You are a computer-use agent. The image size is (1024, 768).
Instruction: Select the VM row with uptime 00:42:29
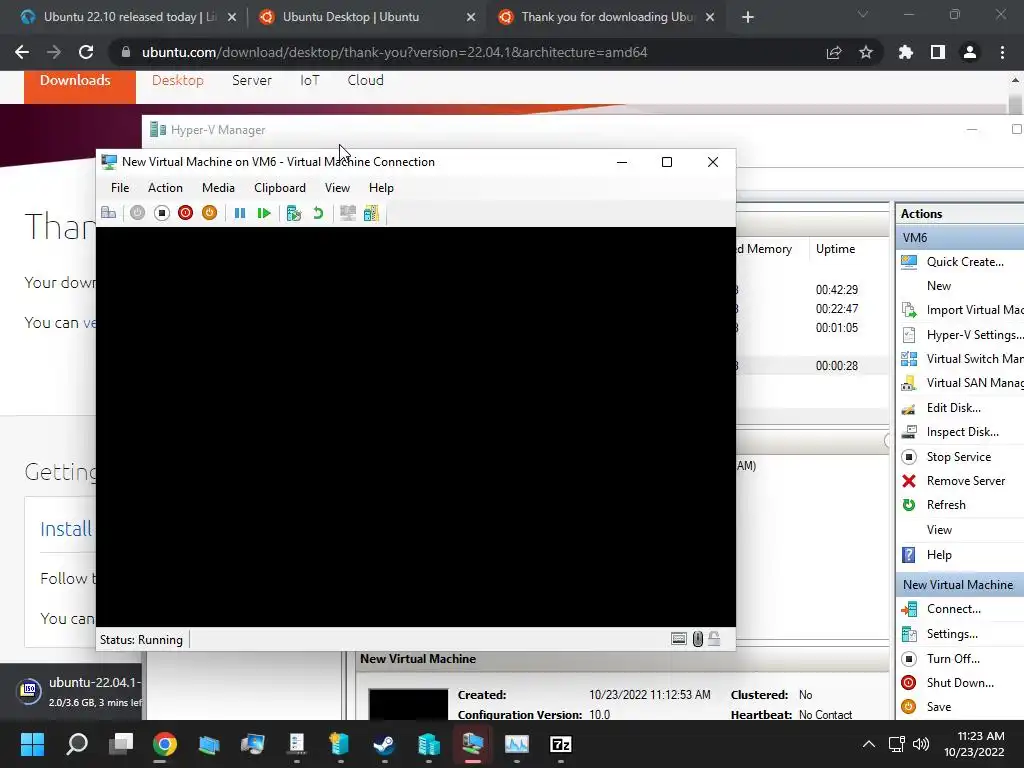point(812,290)
